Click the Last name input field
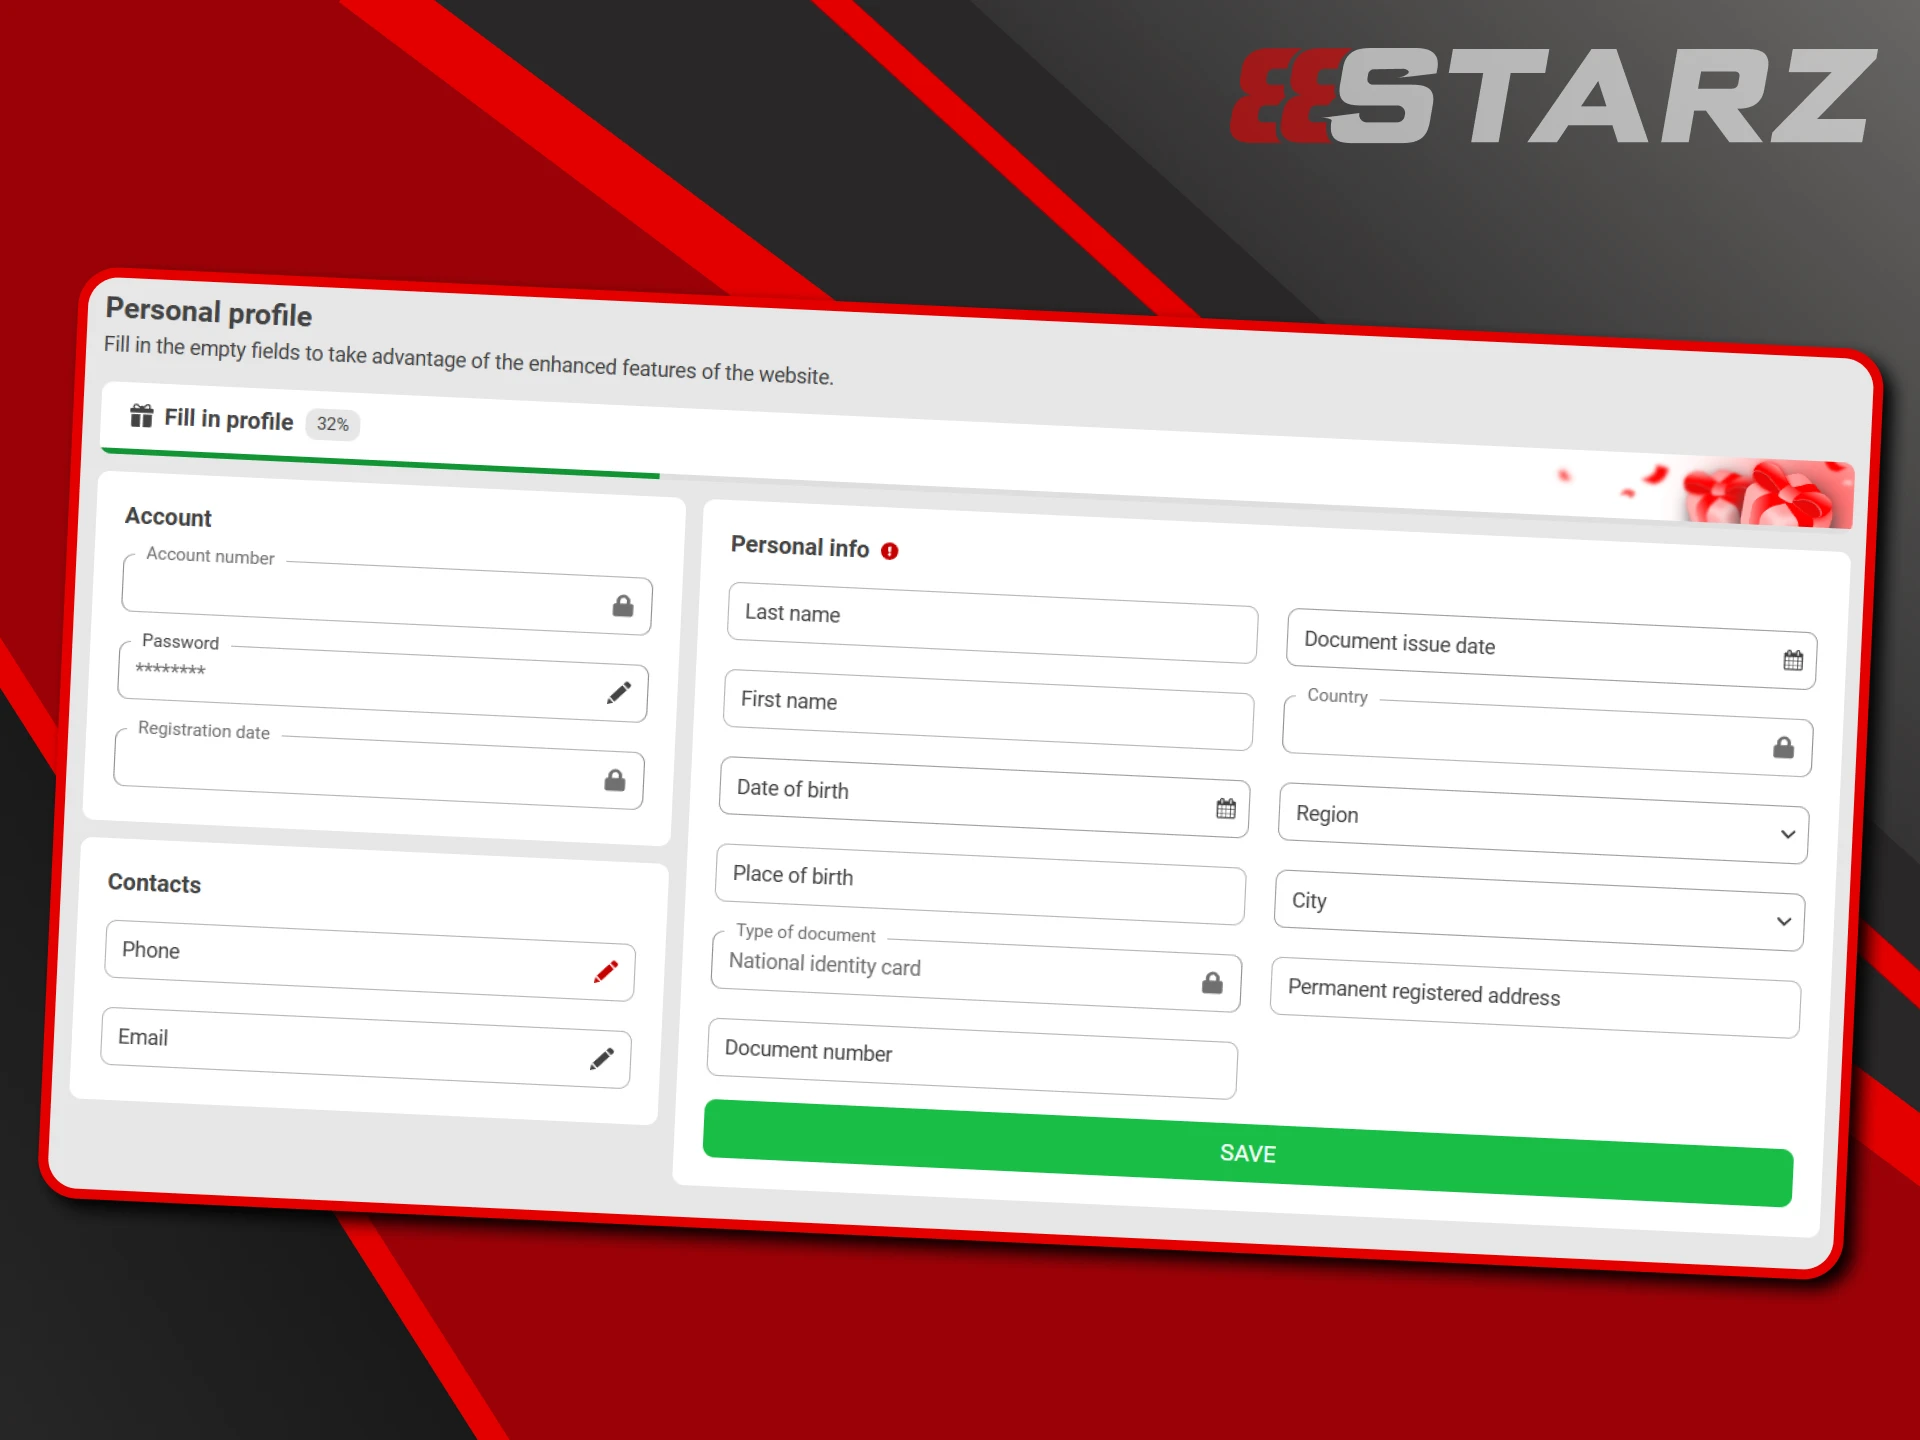Viewport: 1920px width, 1440px height. 992,623
